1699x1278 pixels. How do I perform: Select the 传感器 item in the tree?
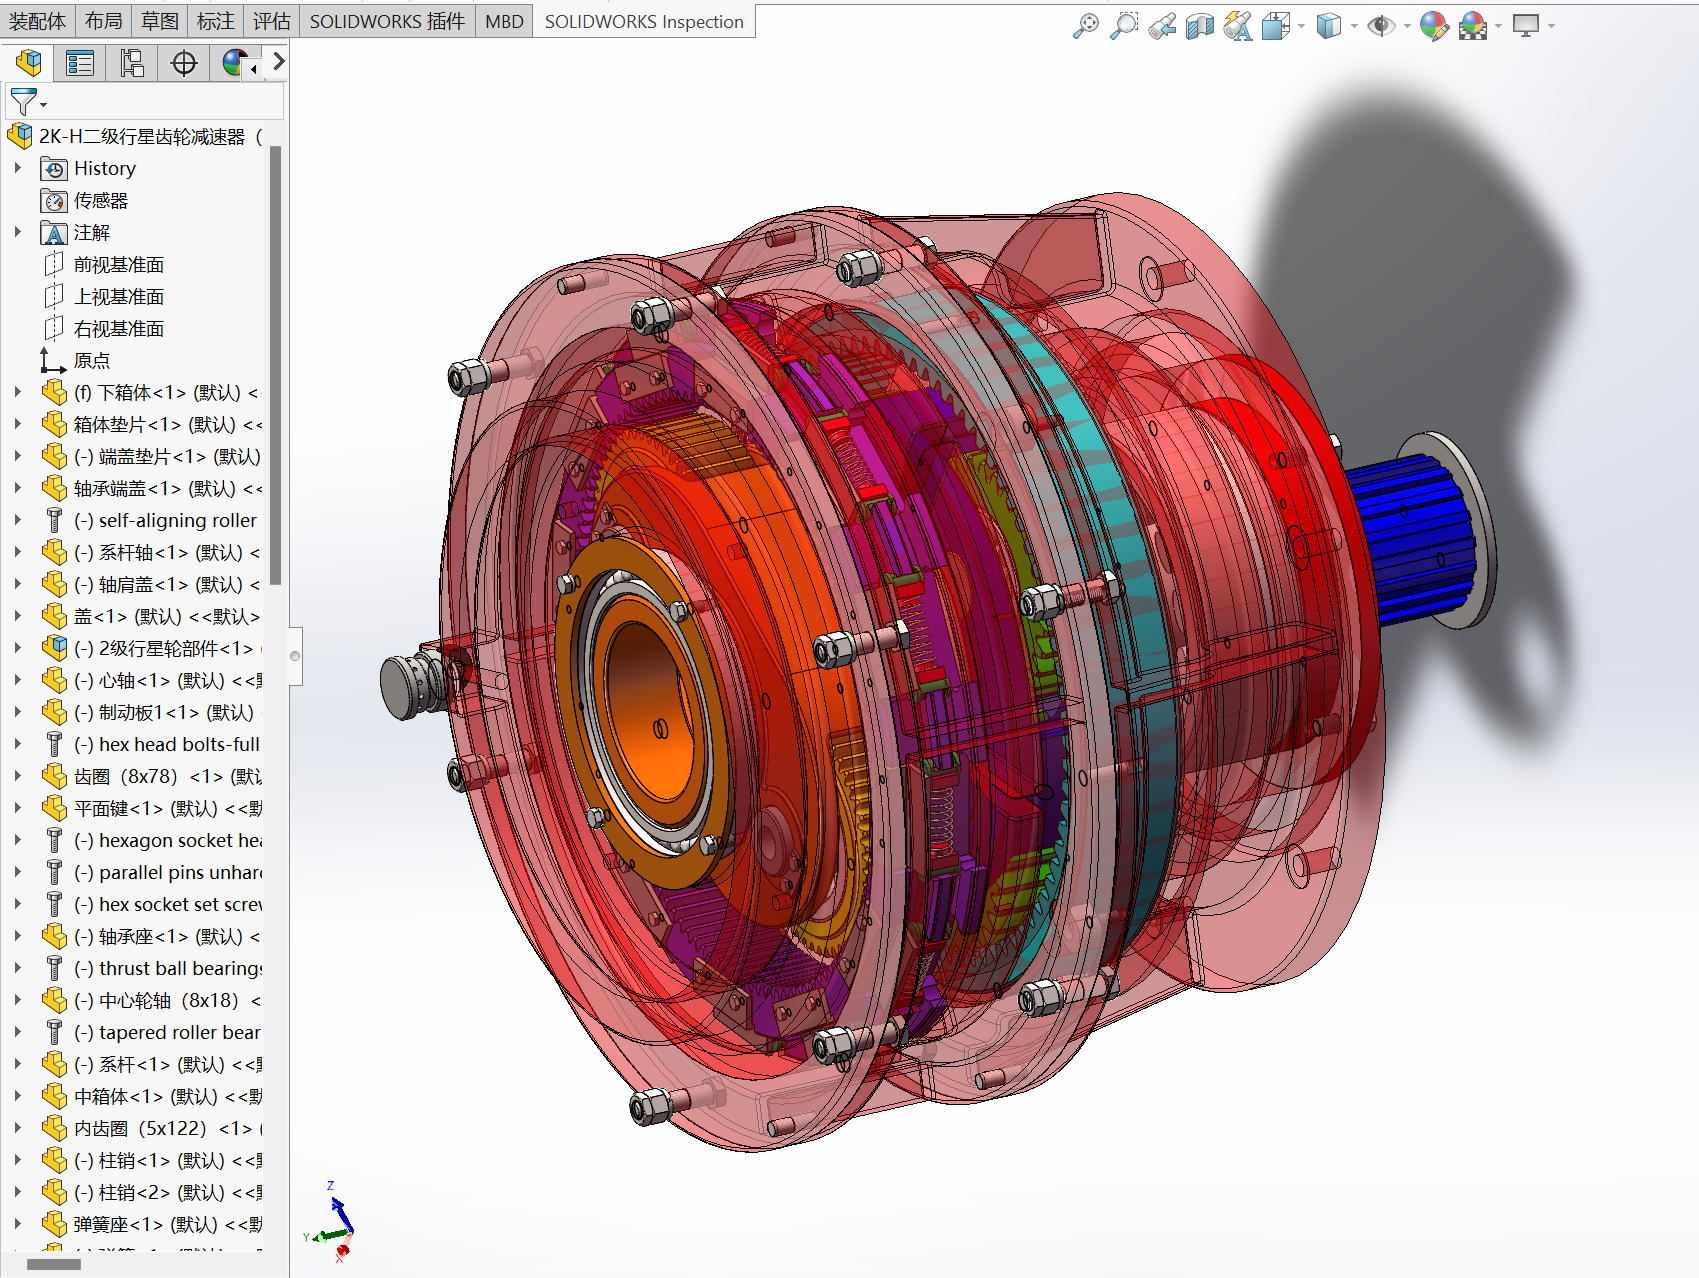tap(100, 200)
